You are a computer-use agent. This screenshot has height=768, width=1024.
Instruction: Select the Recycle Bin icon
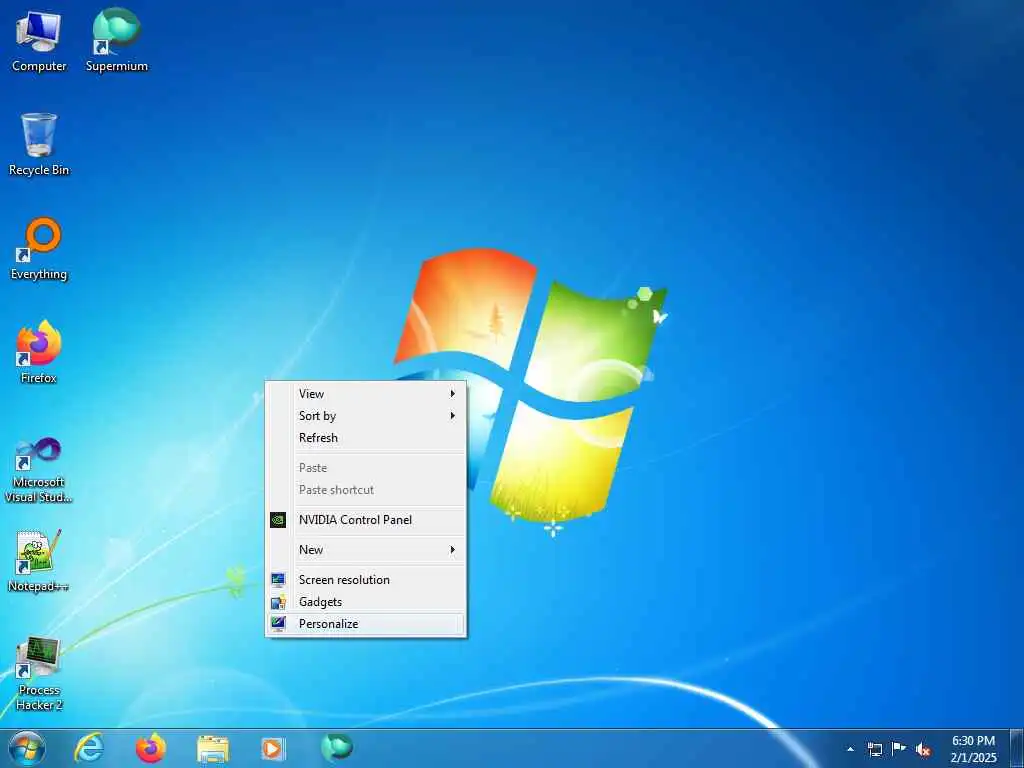tap(39, 144)
